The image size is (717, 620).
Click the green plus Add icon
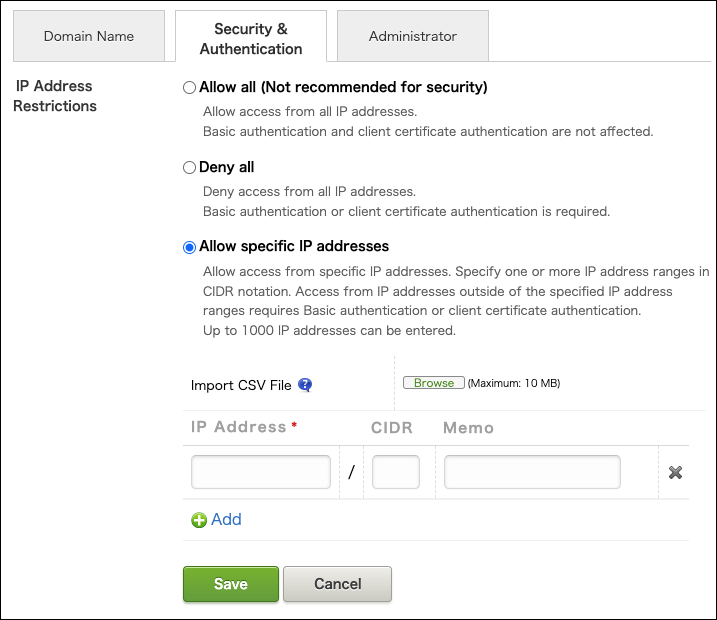199,520
